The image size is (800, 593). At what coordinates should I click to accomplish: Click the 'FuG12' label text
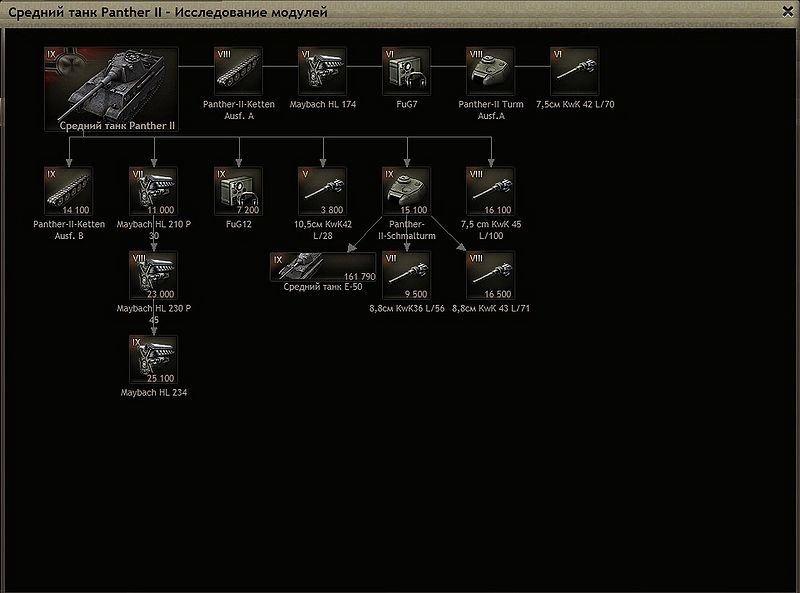click(x=239, y=224)
